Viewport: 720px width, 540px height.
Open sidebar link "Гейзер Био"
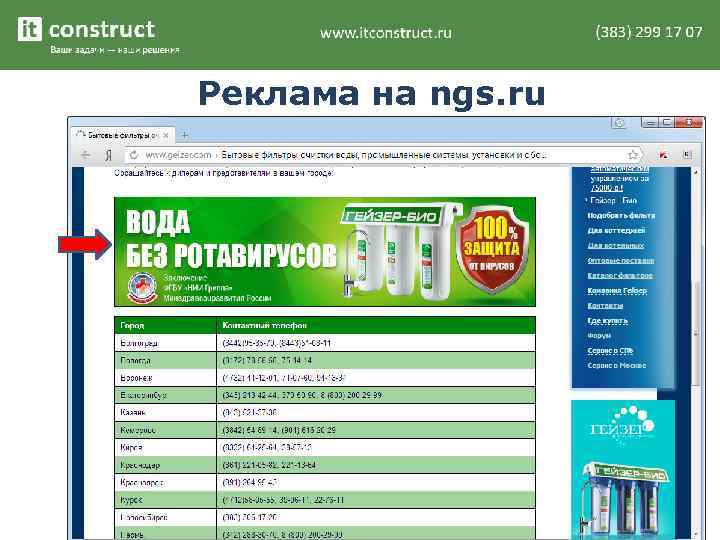pyautogui.click(x=613, y=200)
